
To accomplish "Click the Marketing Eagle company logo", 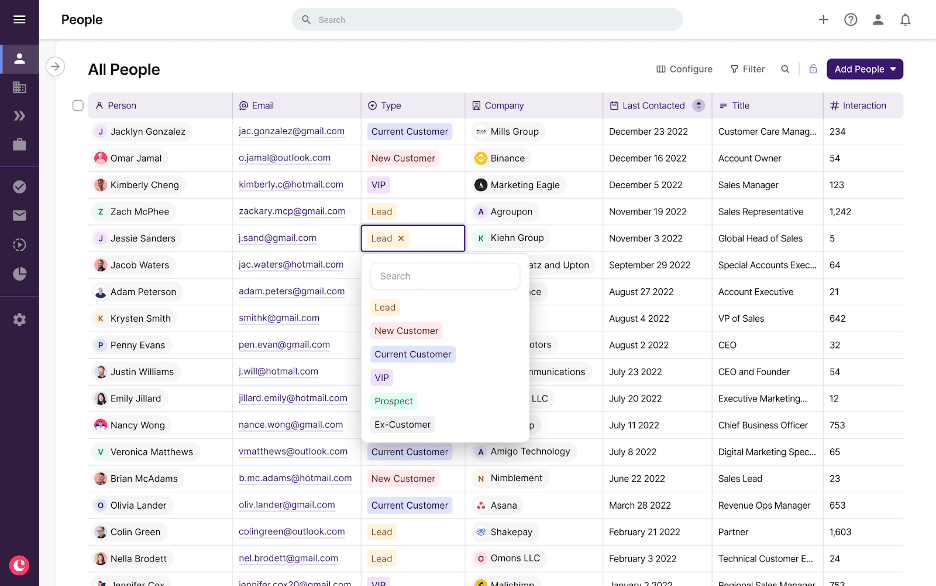I will (x=481, y=185).
